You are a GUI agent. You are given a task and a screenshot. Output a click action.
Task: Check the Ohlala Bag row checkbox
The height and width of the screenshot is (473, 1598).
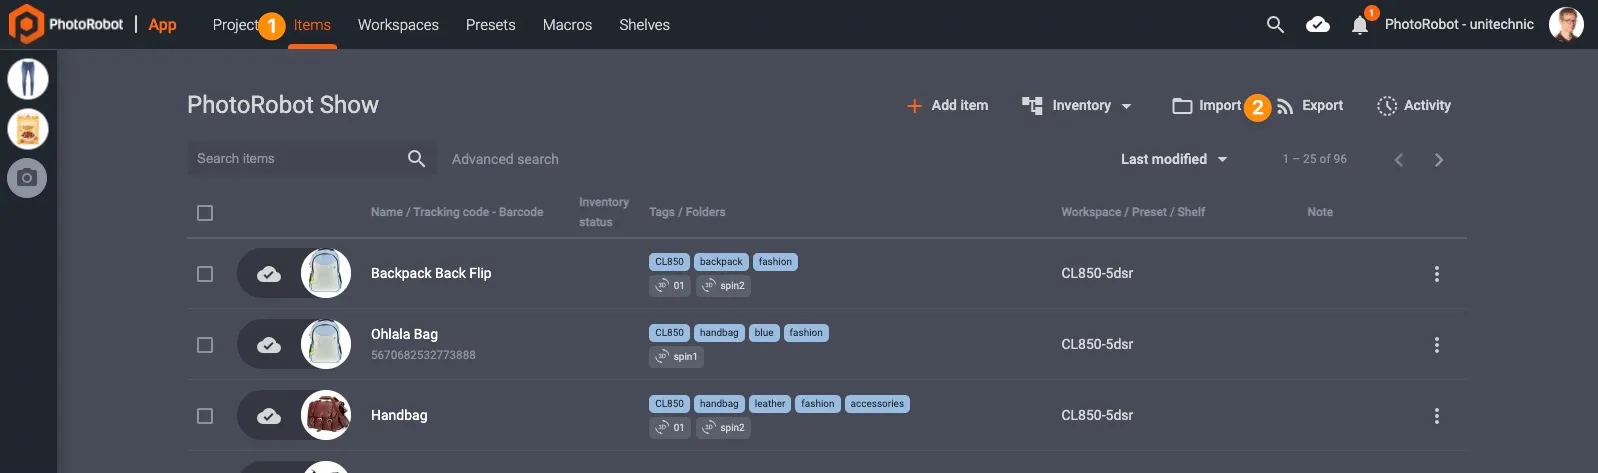205,345
